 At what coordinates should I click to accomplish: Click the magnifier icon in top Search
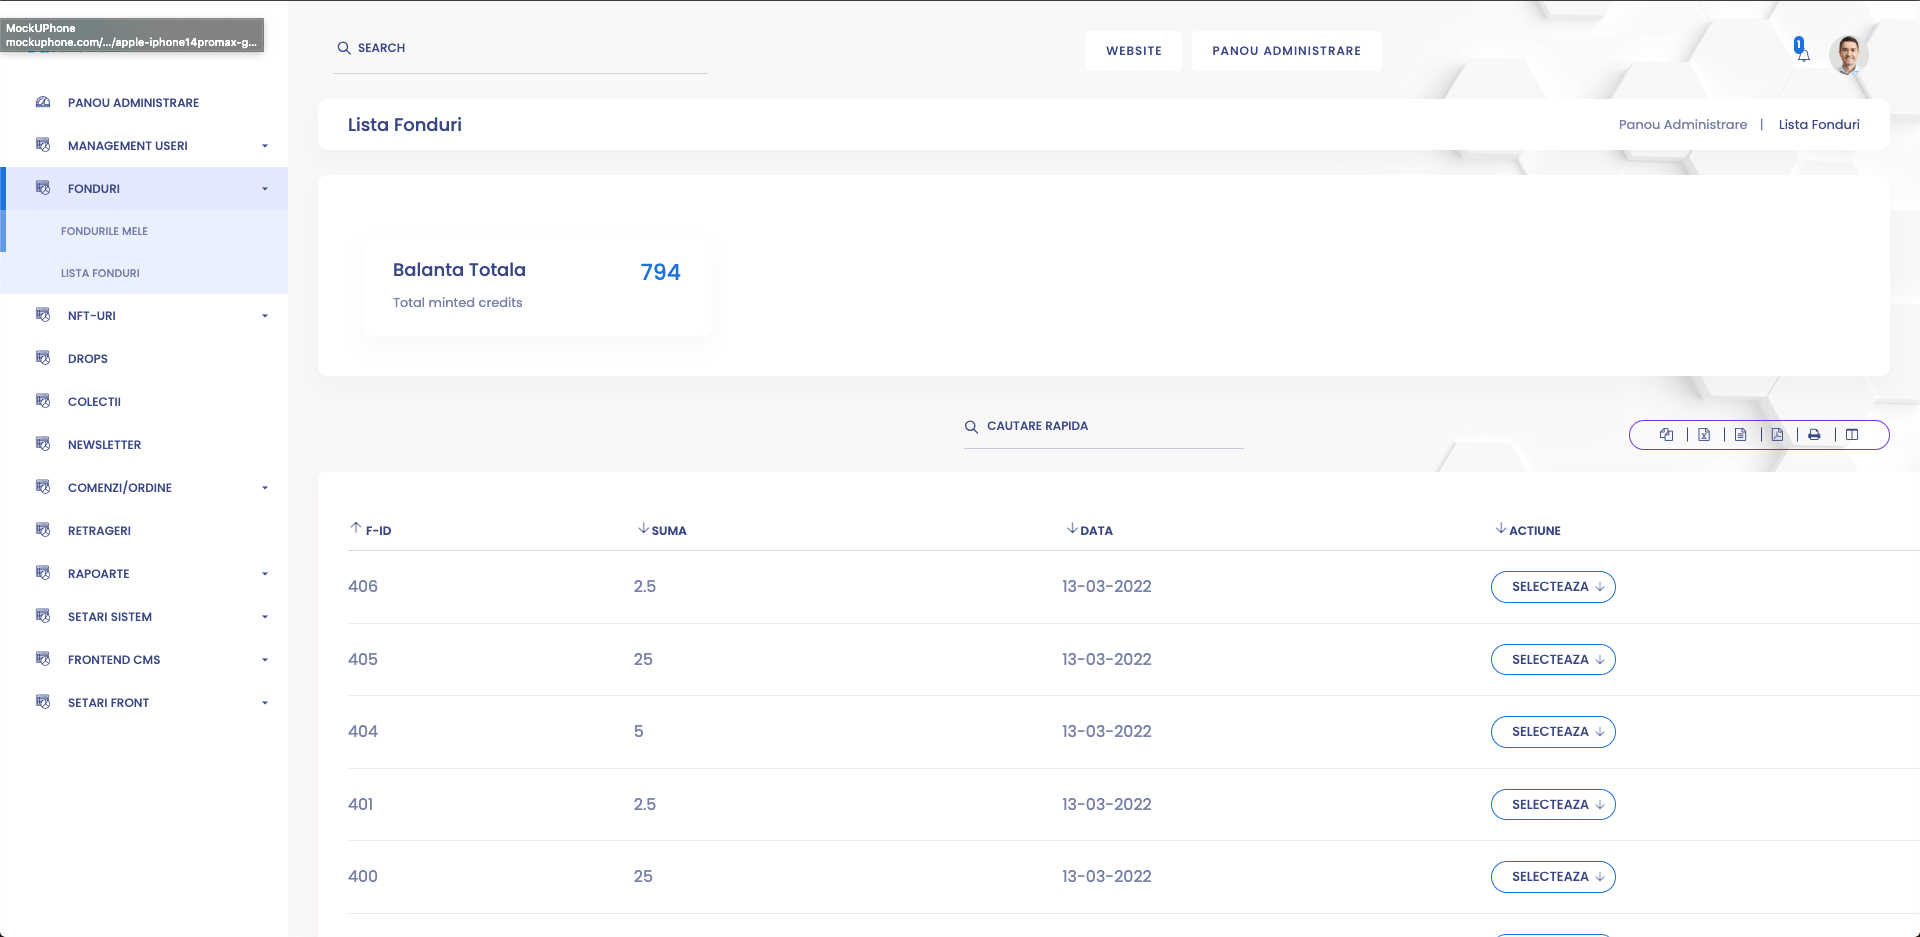point(344,48)
